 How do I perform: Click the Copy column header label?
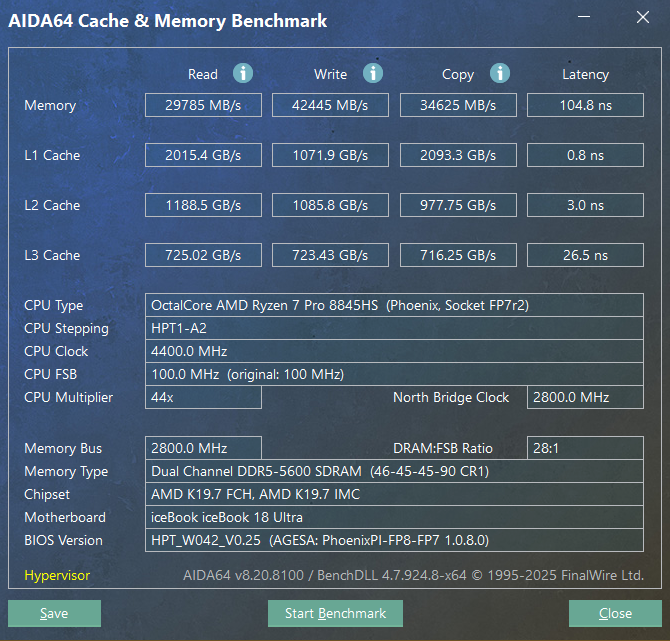coord(458,75)
